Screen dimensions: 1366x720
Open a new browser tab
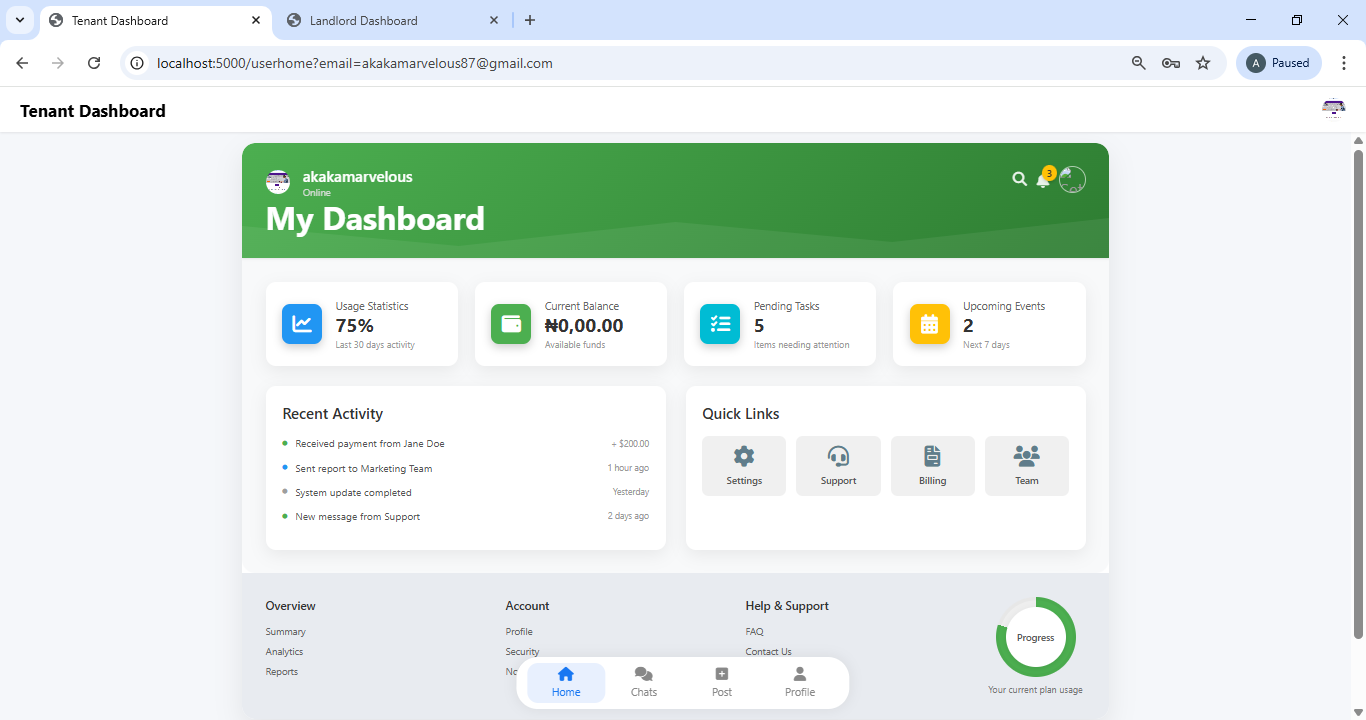click(530, 20)
